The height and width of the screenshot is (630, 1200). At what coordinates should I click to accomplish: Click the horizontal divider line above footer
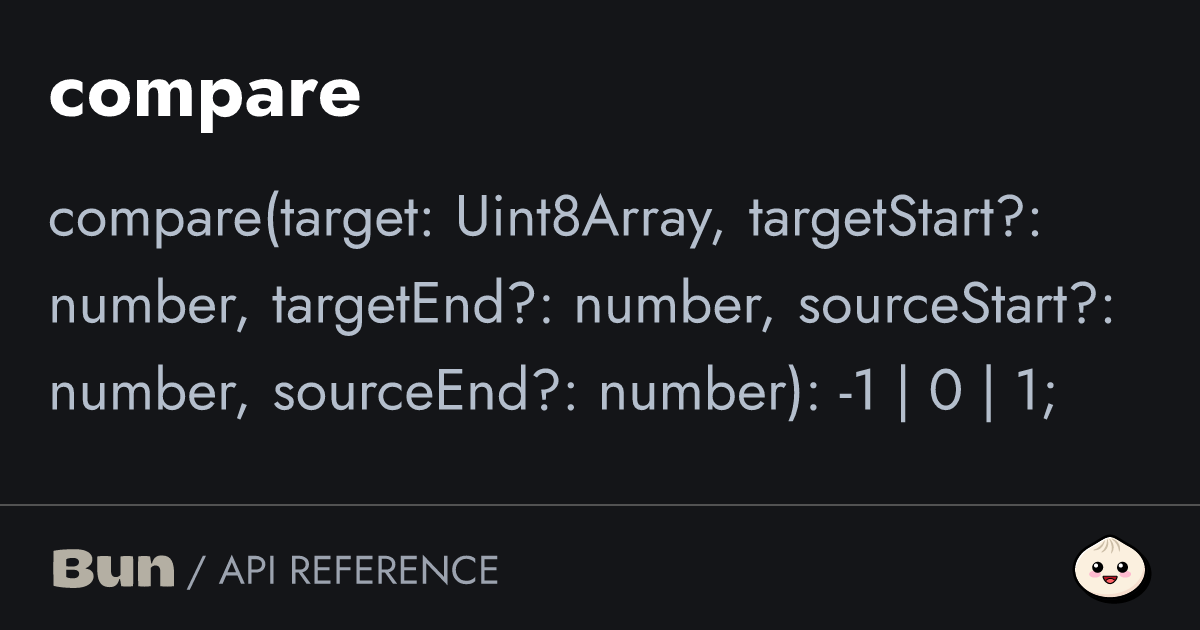[600, 505]
